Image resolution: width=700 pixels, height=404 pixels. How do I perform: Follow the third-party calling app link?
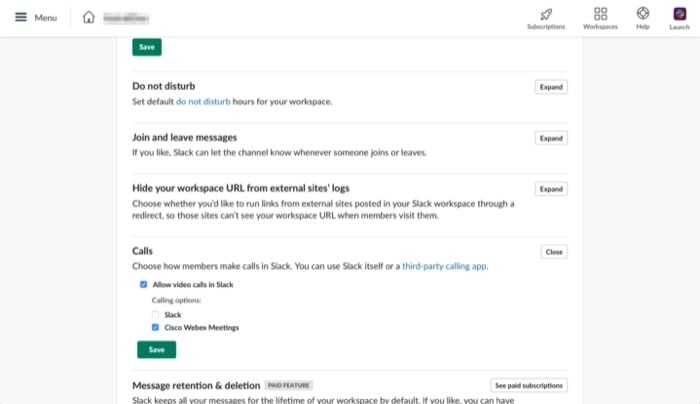point(445,267)
